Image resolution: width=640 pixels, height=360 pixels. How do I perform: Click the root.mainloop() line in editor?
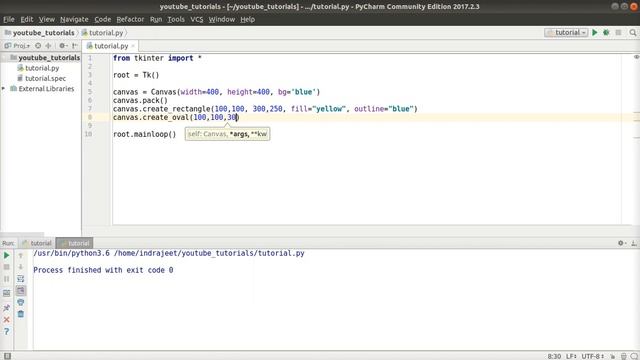[144, 134]
